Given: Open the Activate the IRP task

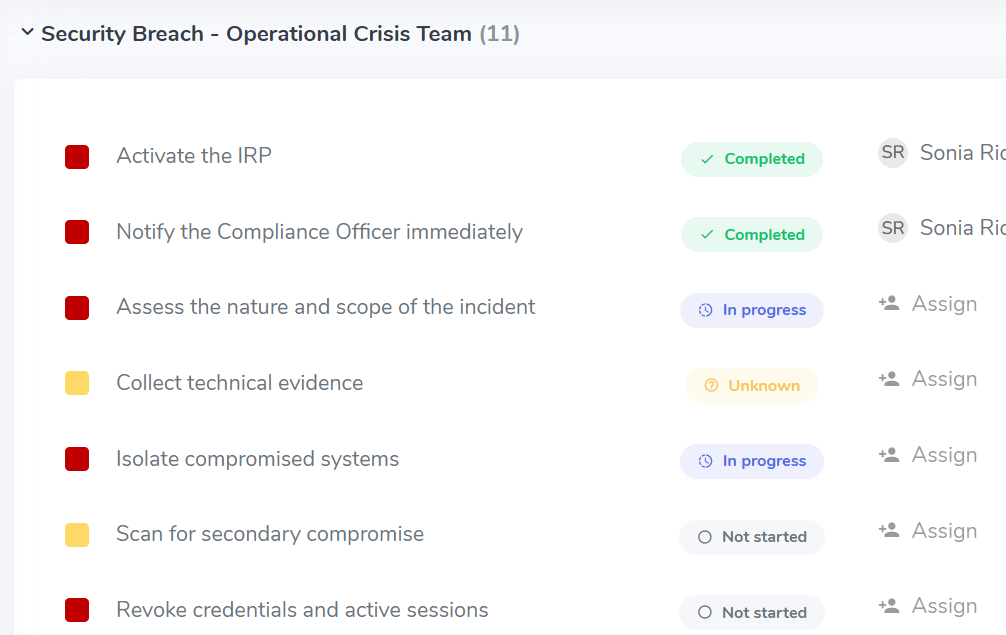Looking at the screenshot, I should tap(194, 156).
